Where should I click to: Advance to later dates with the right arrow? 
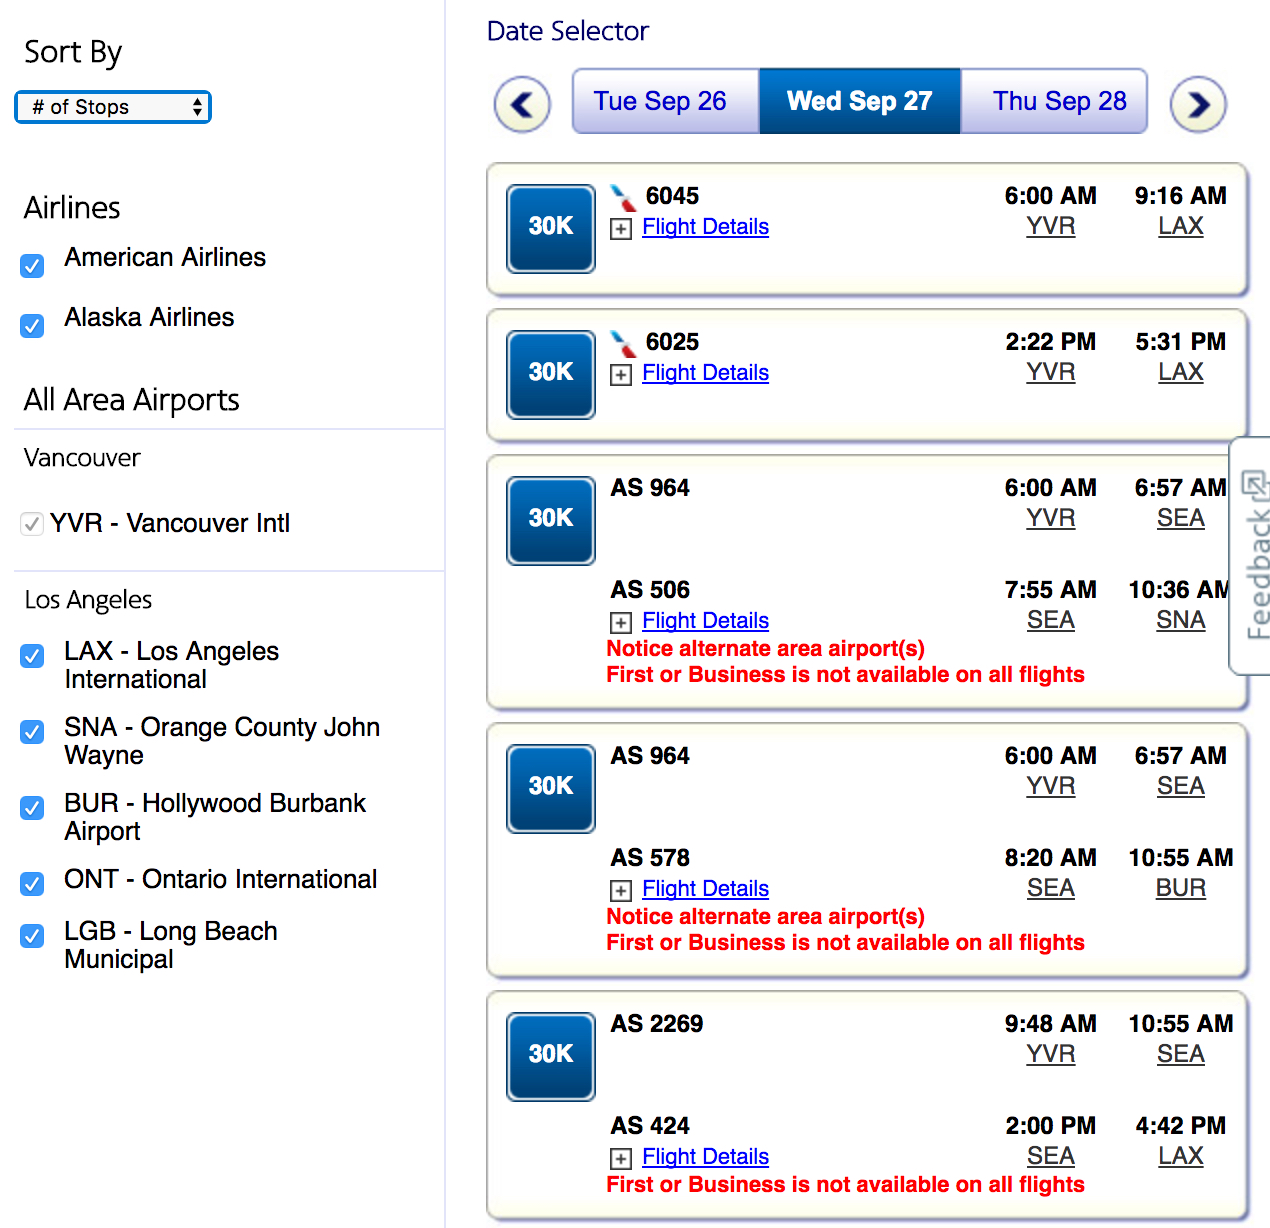tap(1198, 104)
